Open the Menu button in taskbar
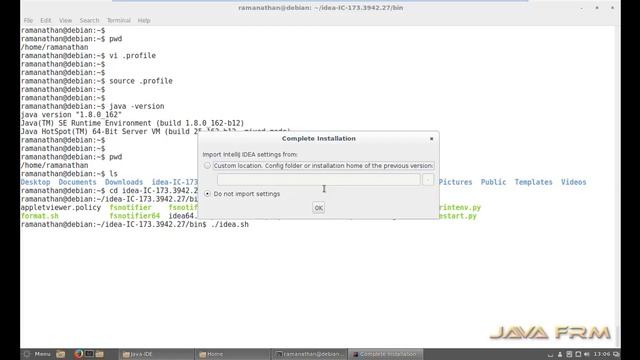640x360 pixels. 37,354
